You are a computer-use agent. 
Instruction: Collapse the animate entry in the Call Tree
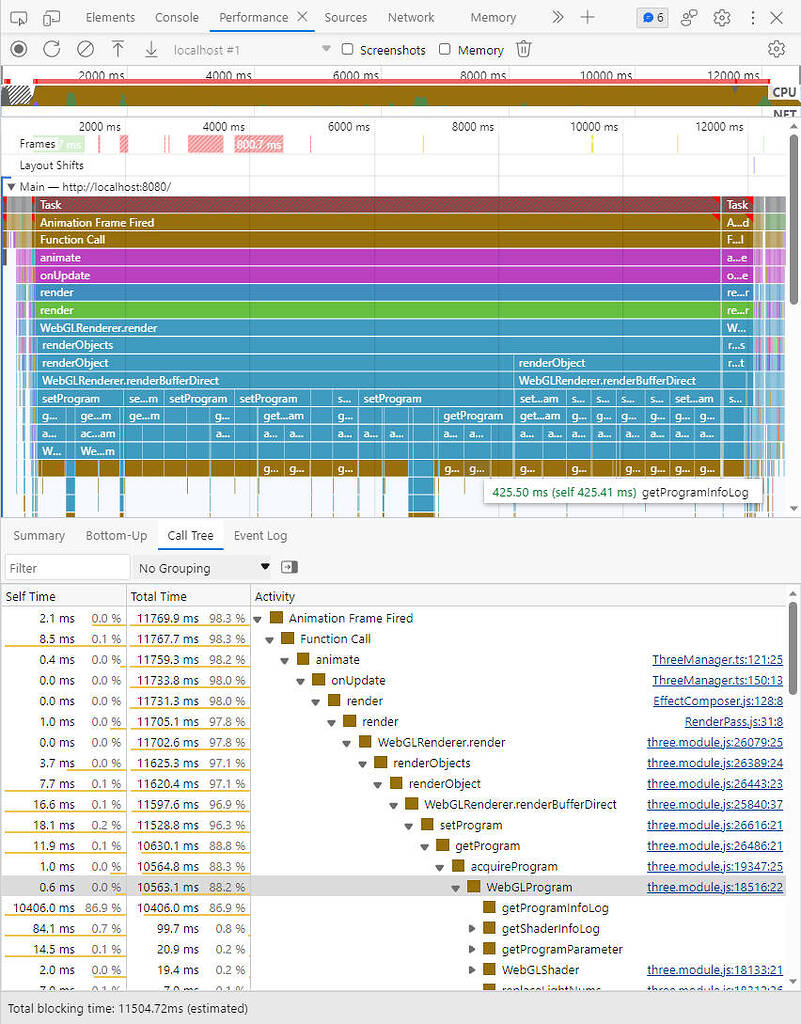pyautogui.click(x=285, y=659)
